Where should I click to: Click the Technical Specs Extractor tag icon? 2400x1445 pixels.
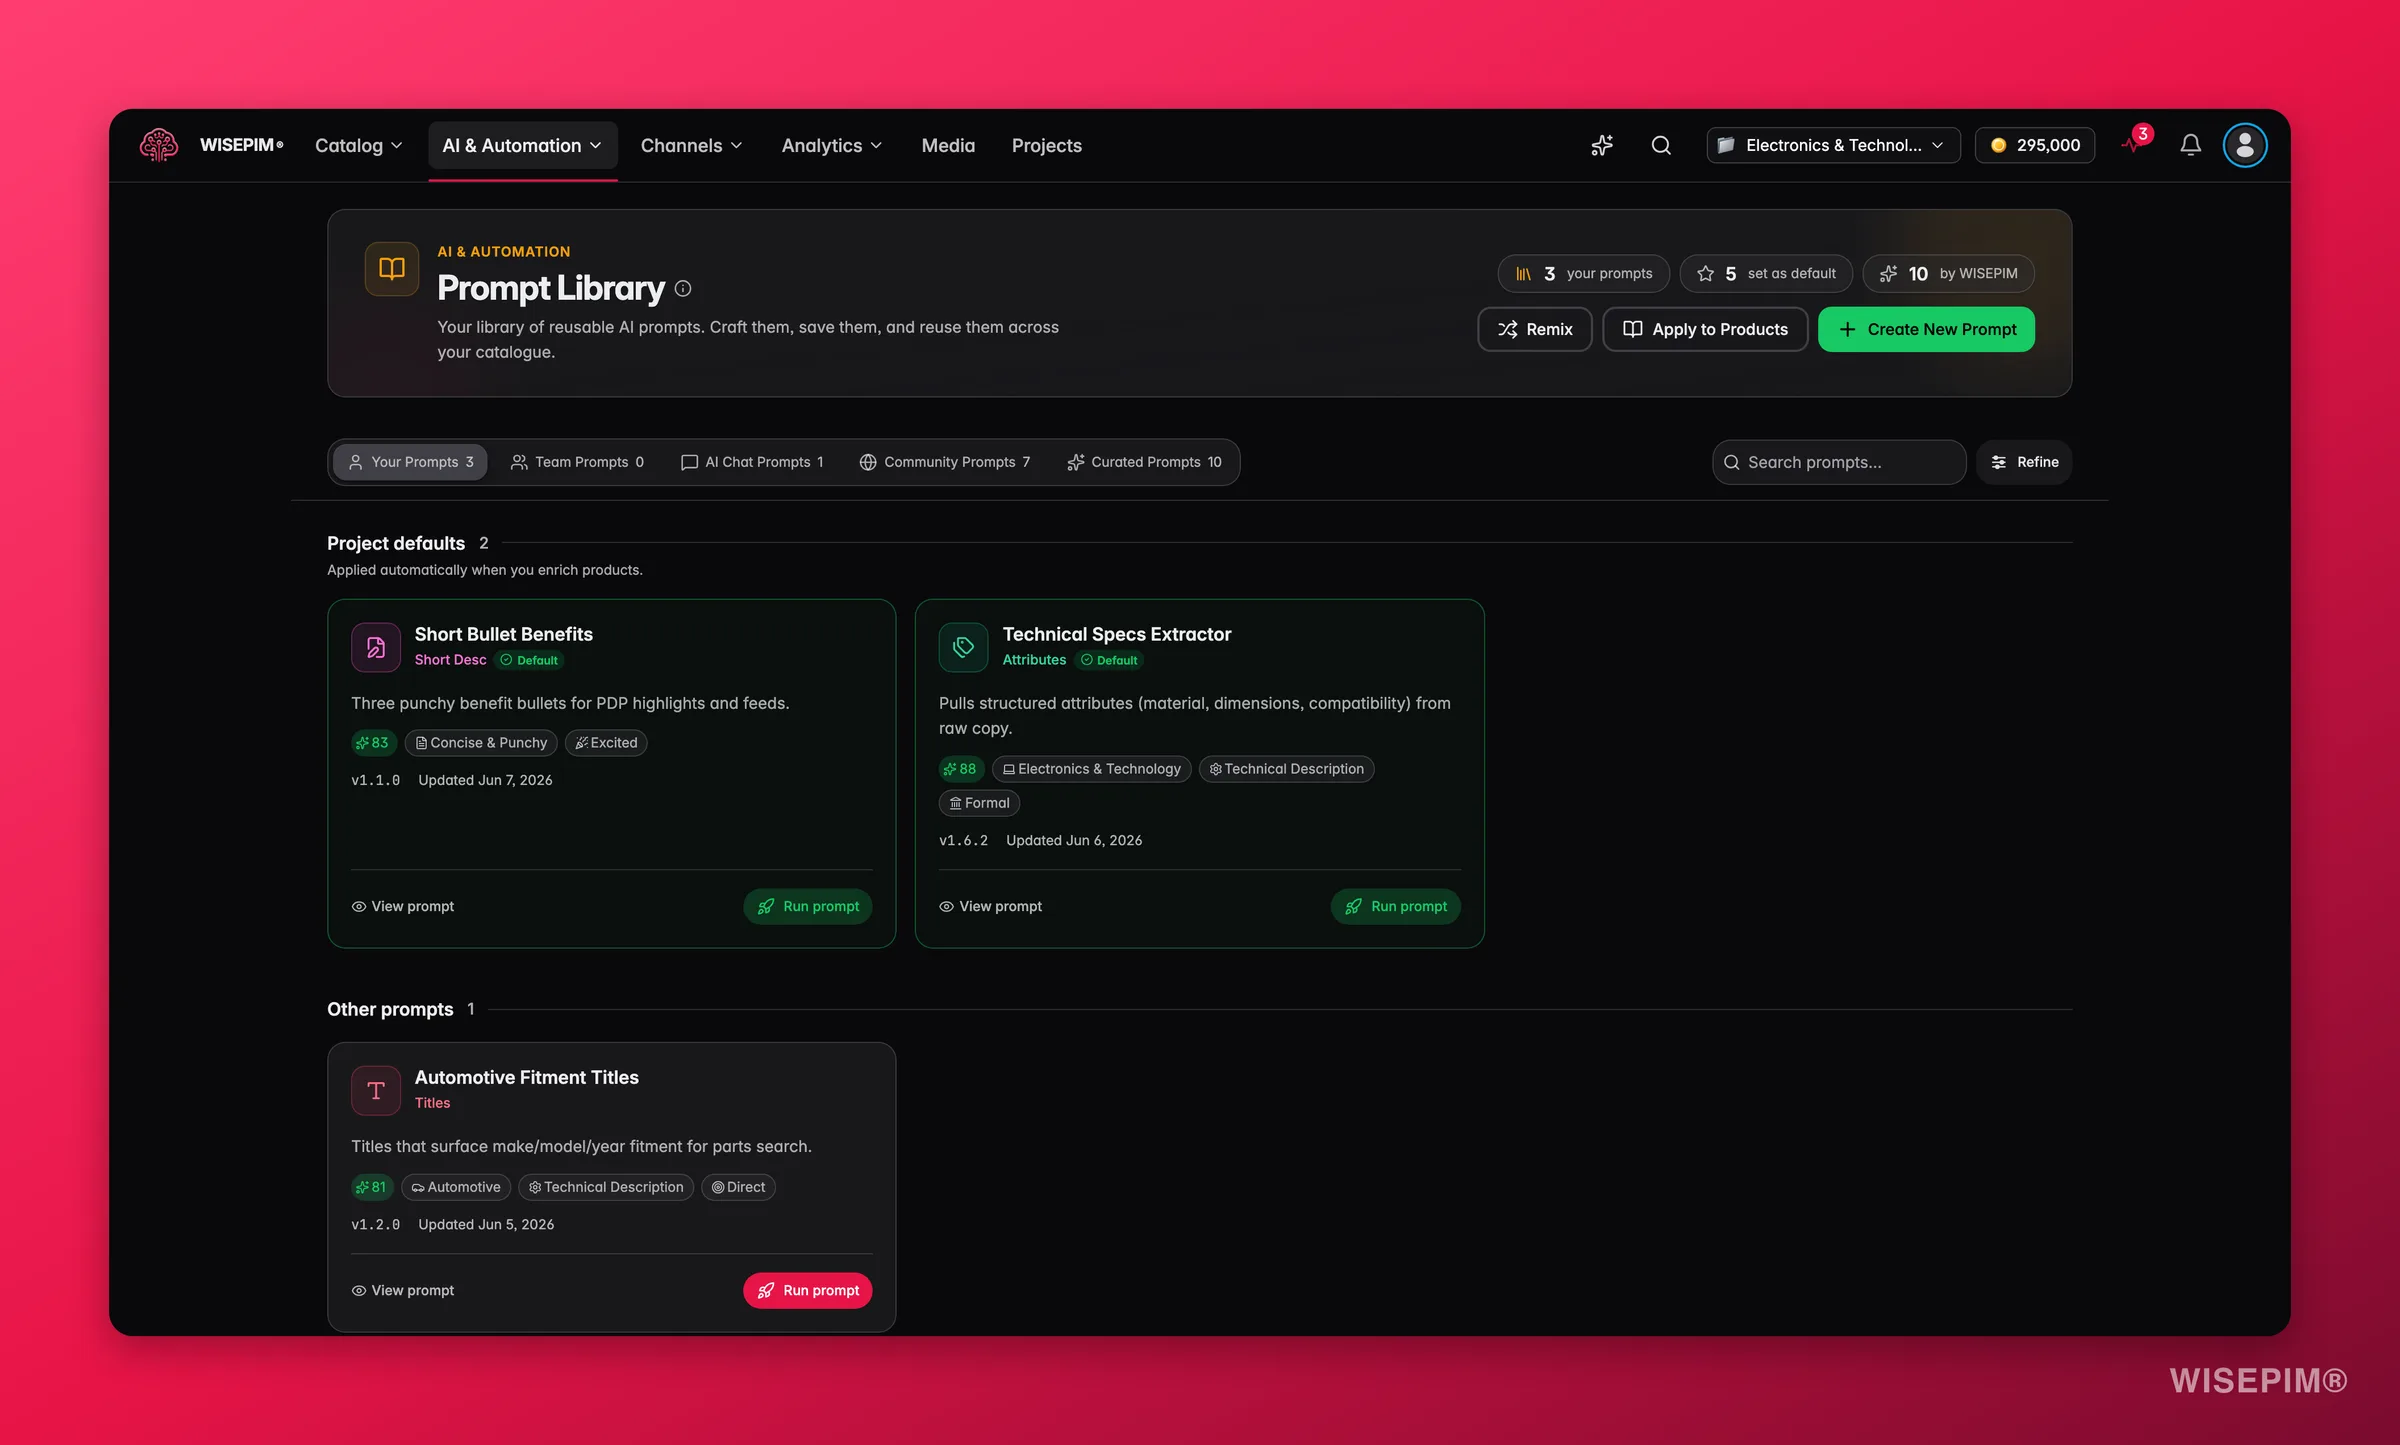click(x=964, y=647)
